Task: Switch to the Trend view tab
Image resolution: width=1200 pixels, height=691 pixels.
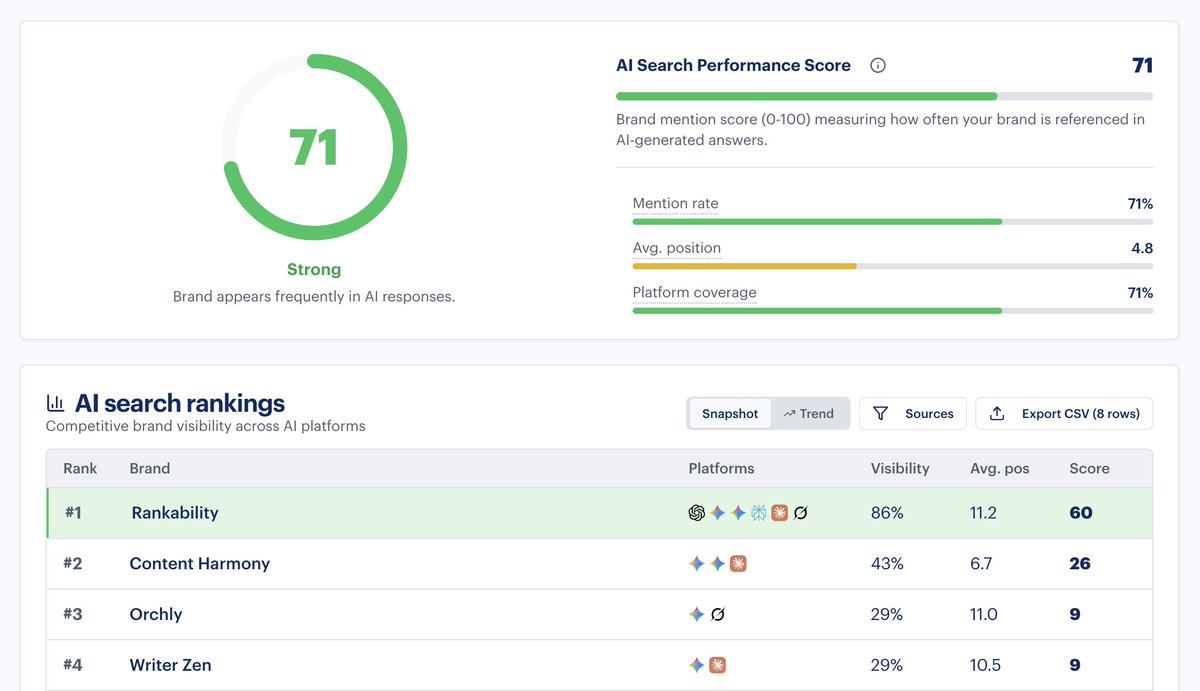Action: click(x=809, y=413)
